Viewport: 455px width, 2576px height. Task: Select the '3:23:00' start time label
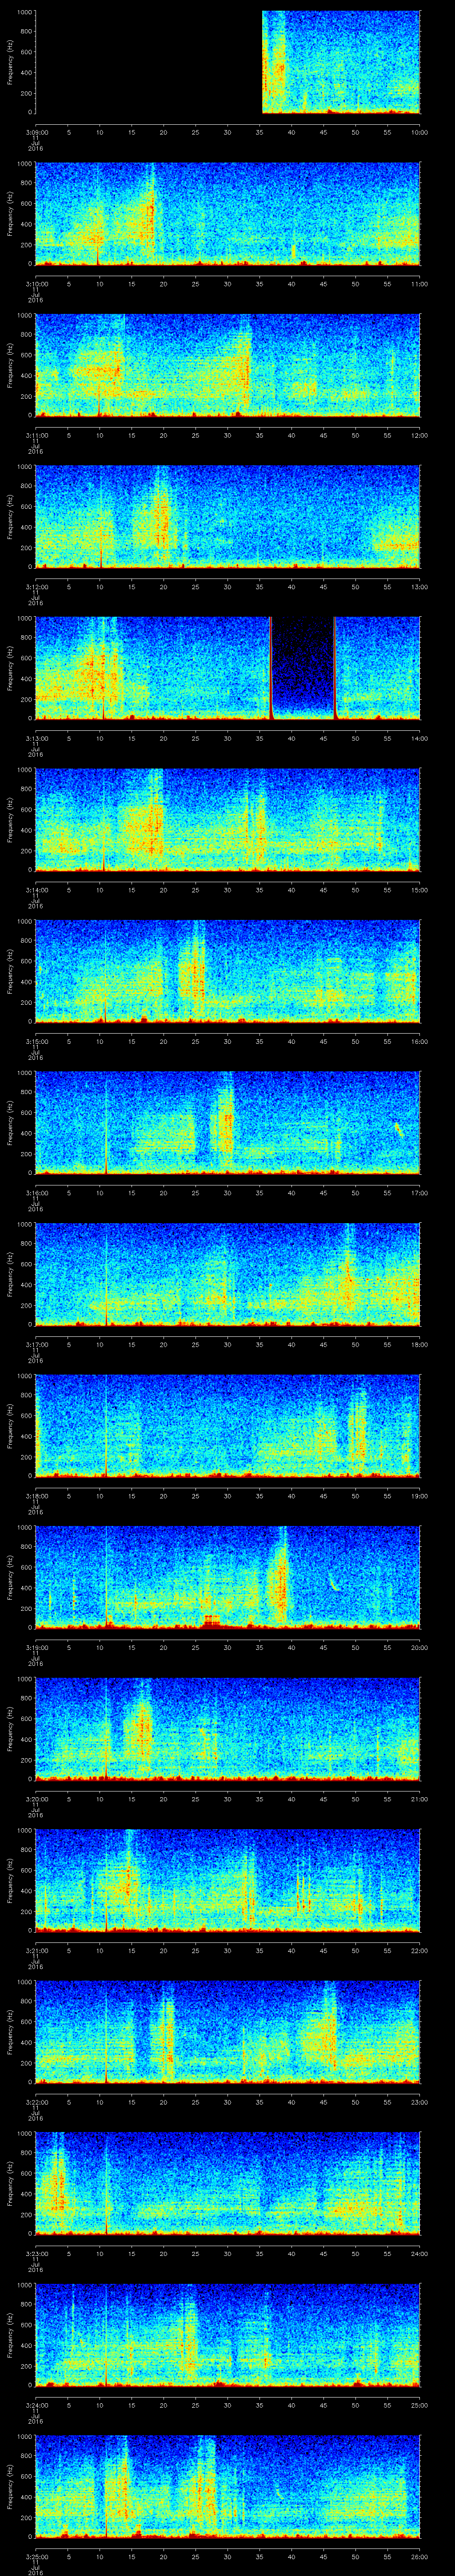(x=36, y=2253)
